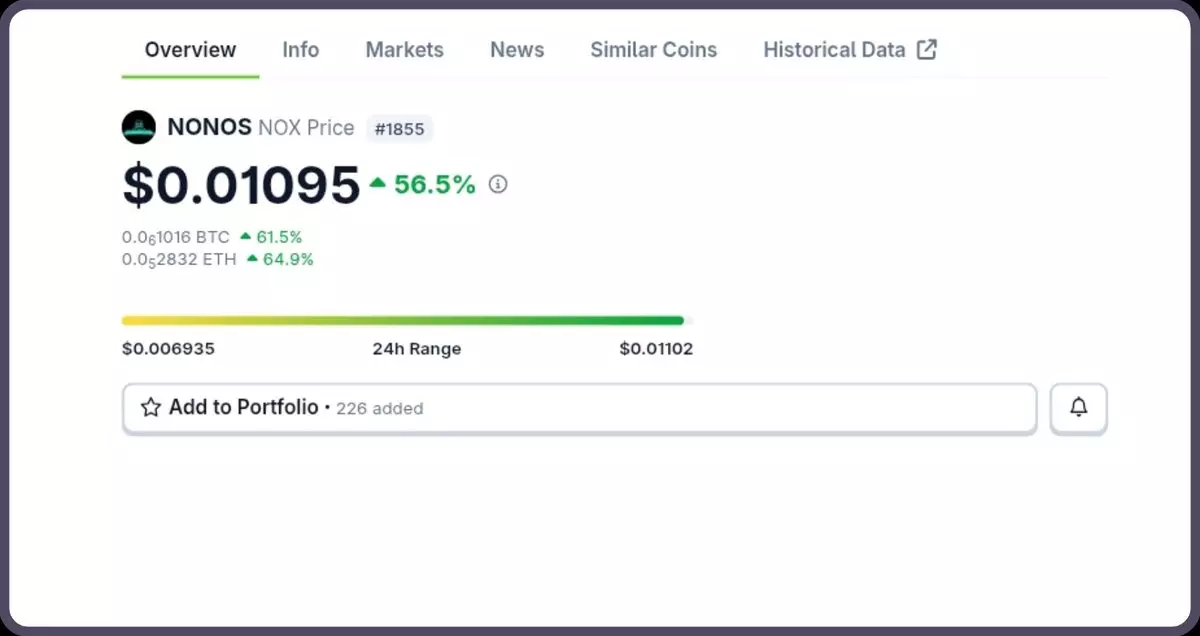
Task: Click the #1855 rank badge
Action: point(399,129)
